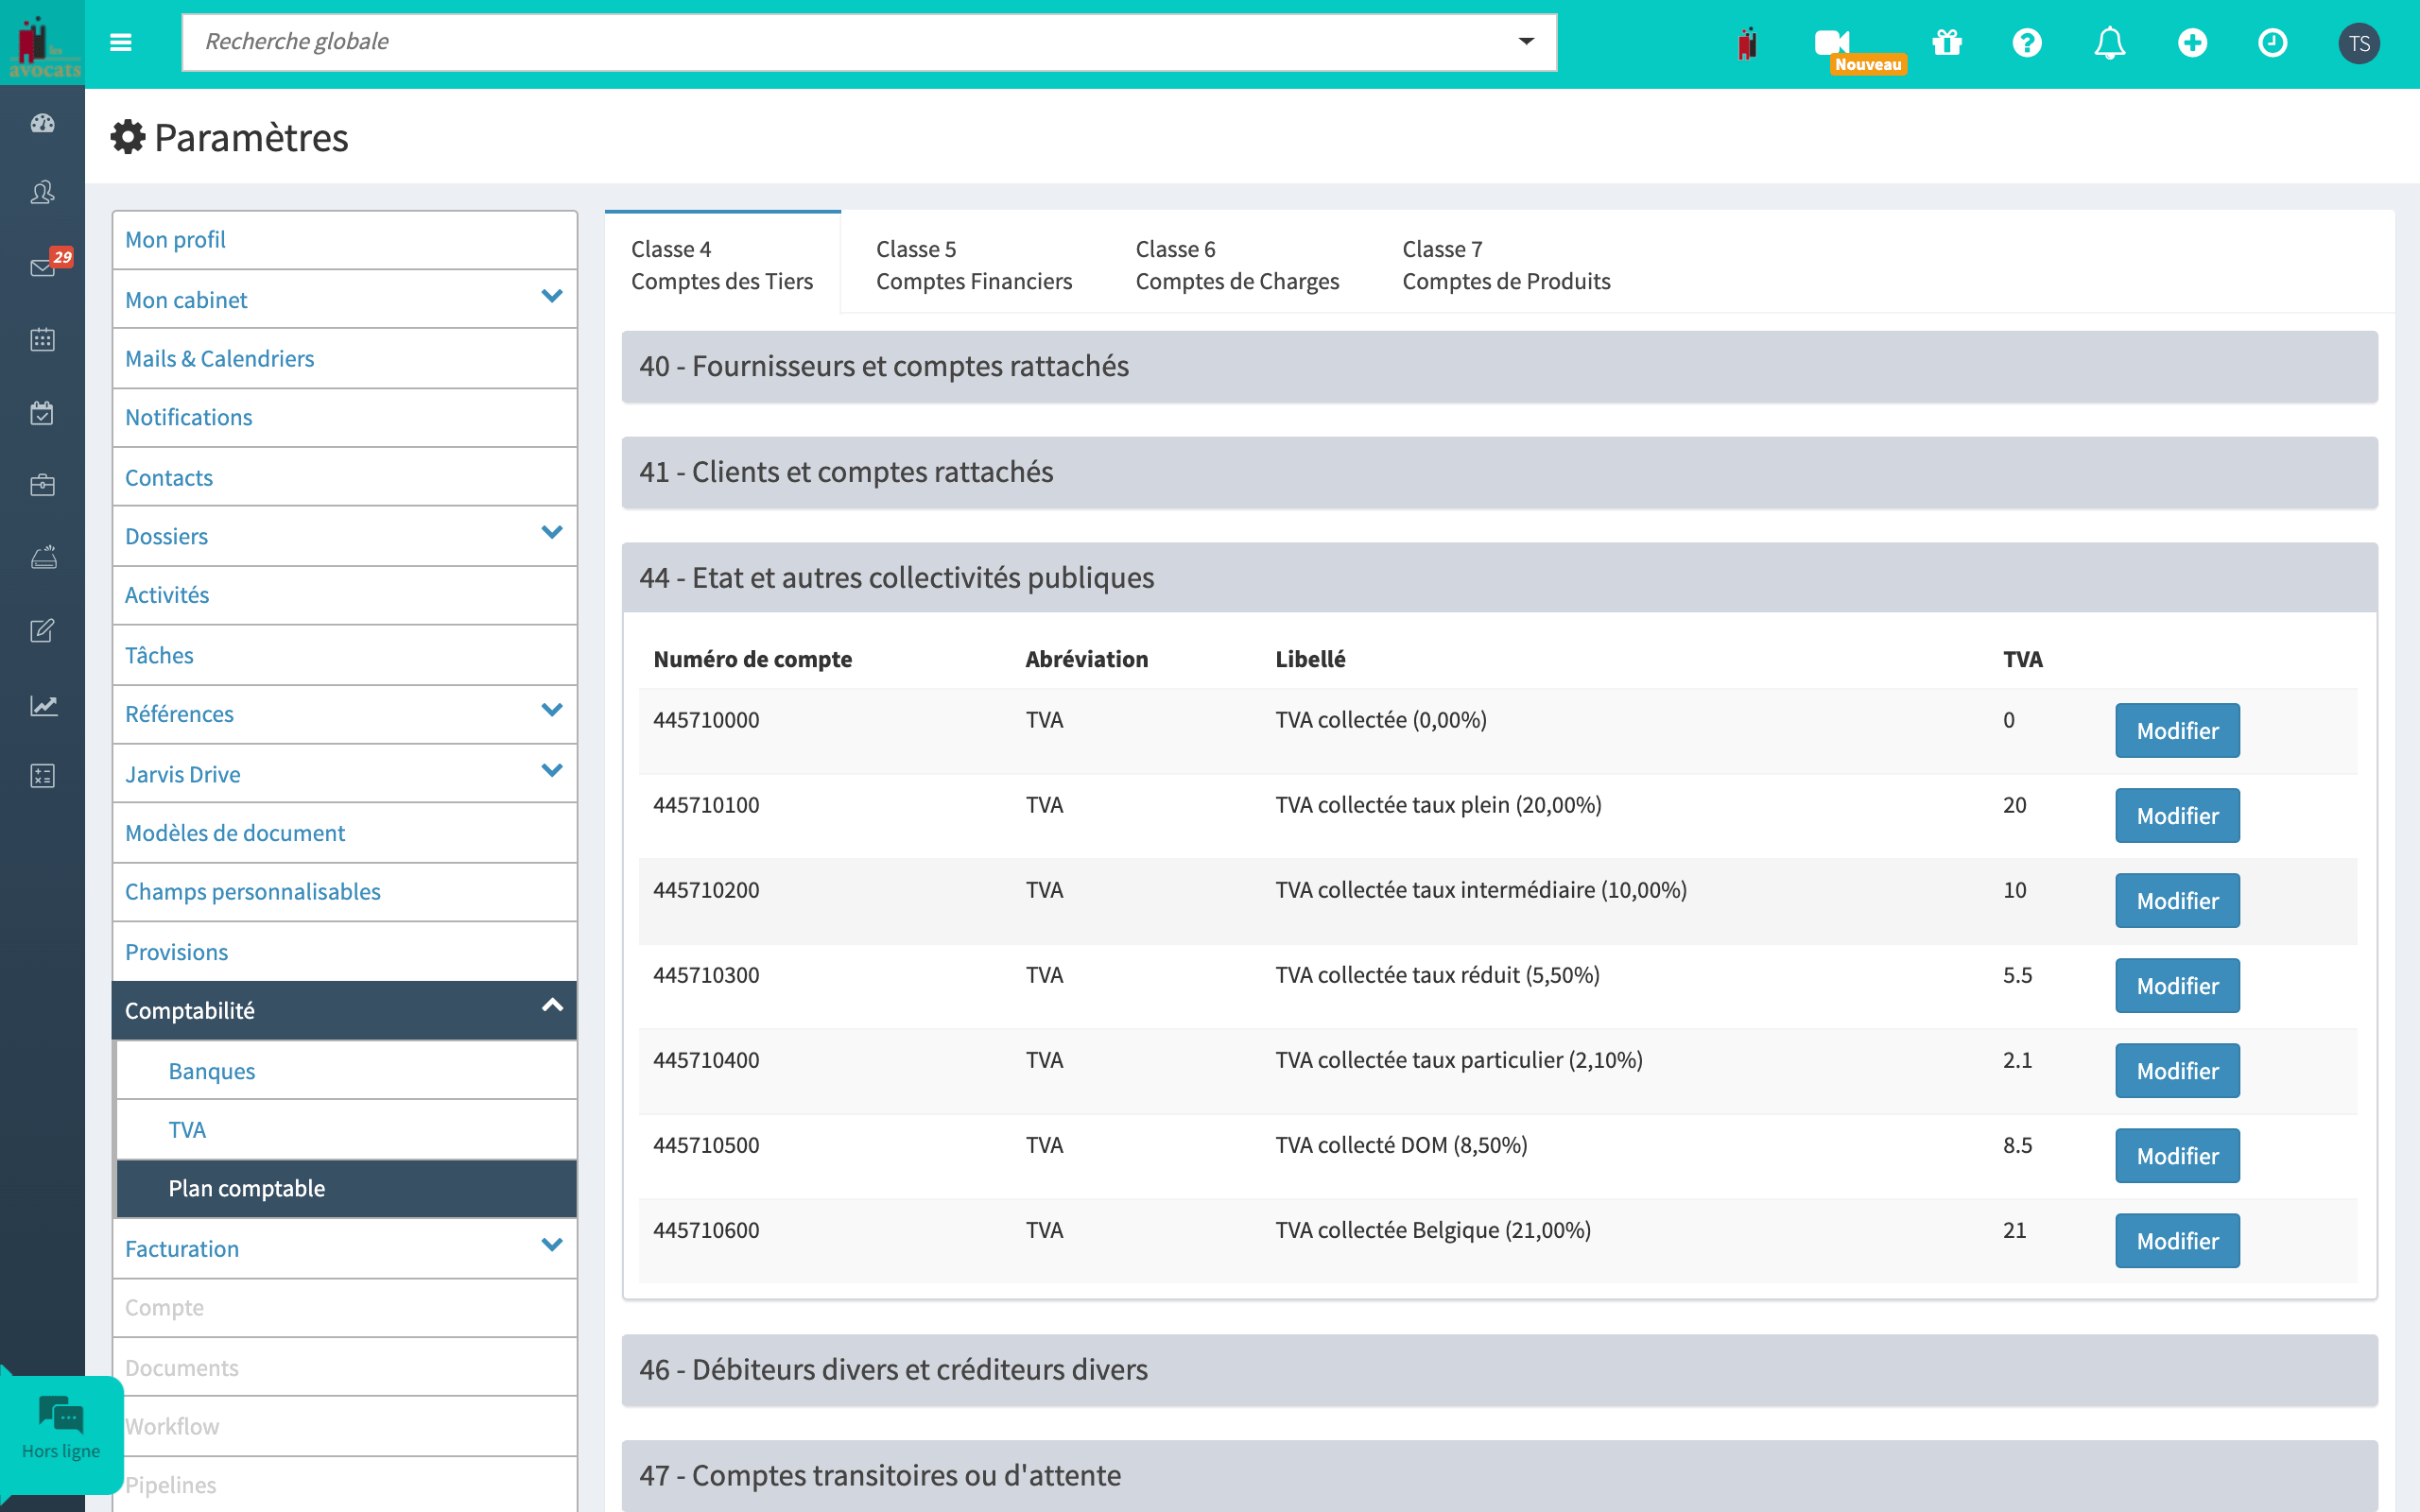Toggle the Comptabilité section collapse
2420x1512 pixels.
click(x=554, y=1008)
